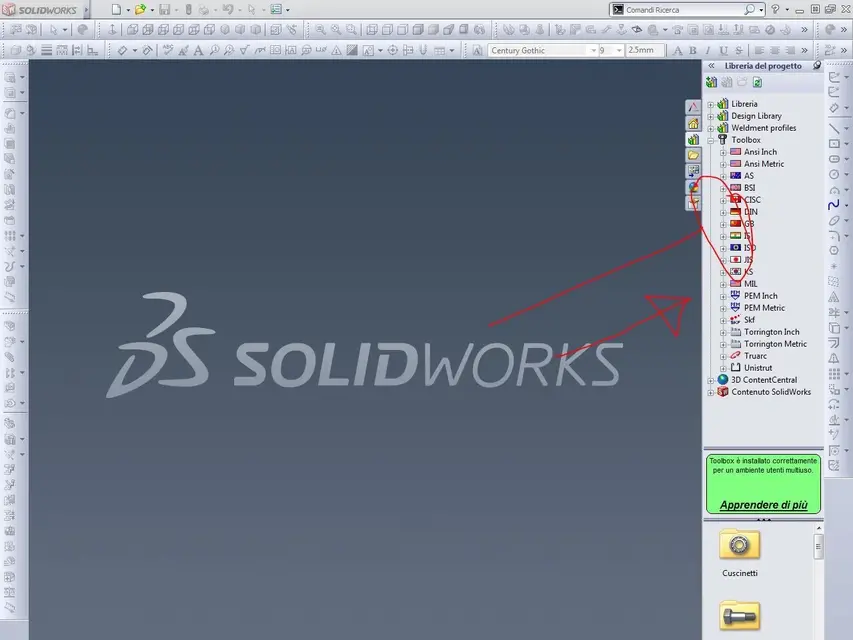This screenshot has width=853, height=640.
Task: Click the 2.5mm text height field
Action: click(645, 50)
